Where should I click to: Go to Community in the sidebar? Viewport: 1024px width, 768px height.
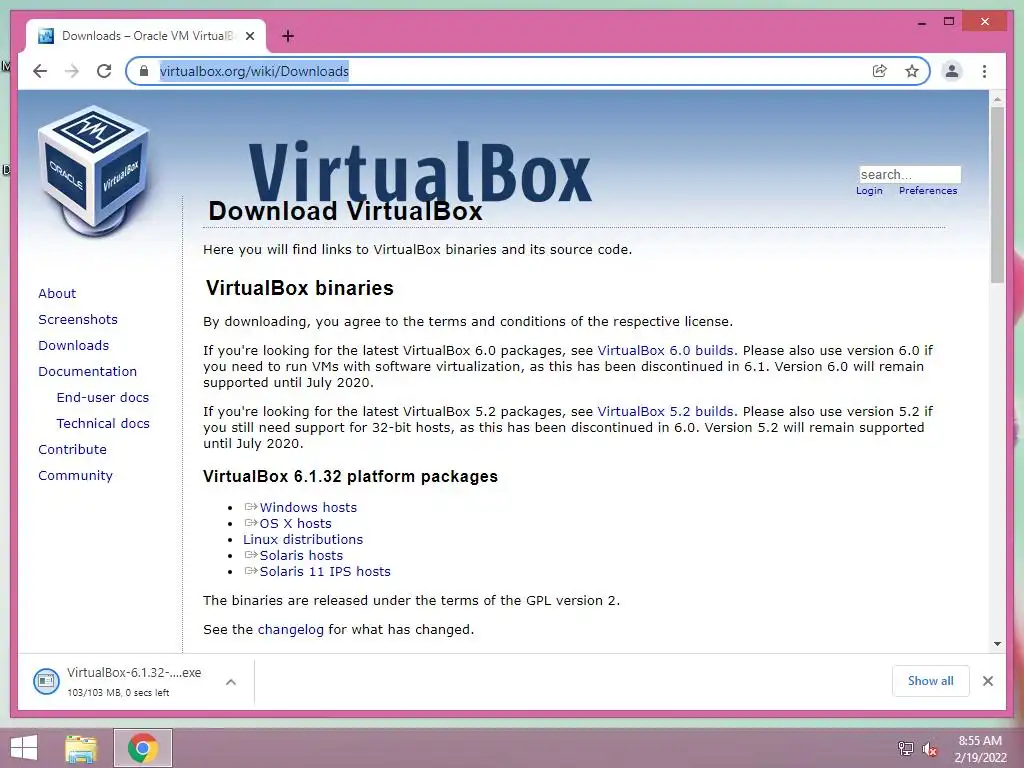(75, 476)
